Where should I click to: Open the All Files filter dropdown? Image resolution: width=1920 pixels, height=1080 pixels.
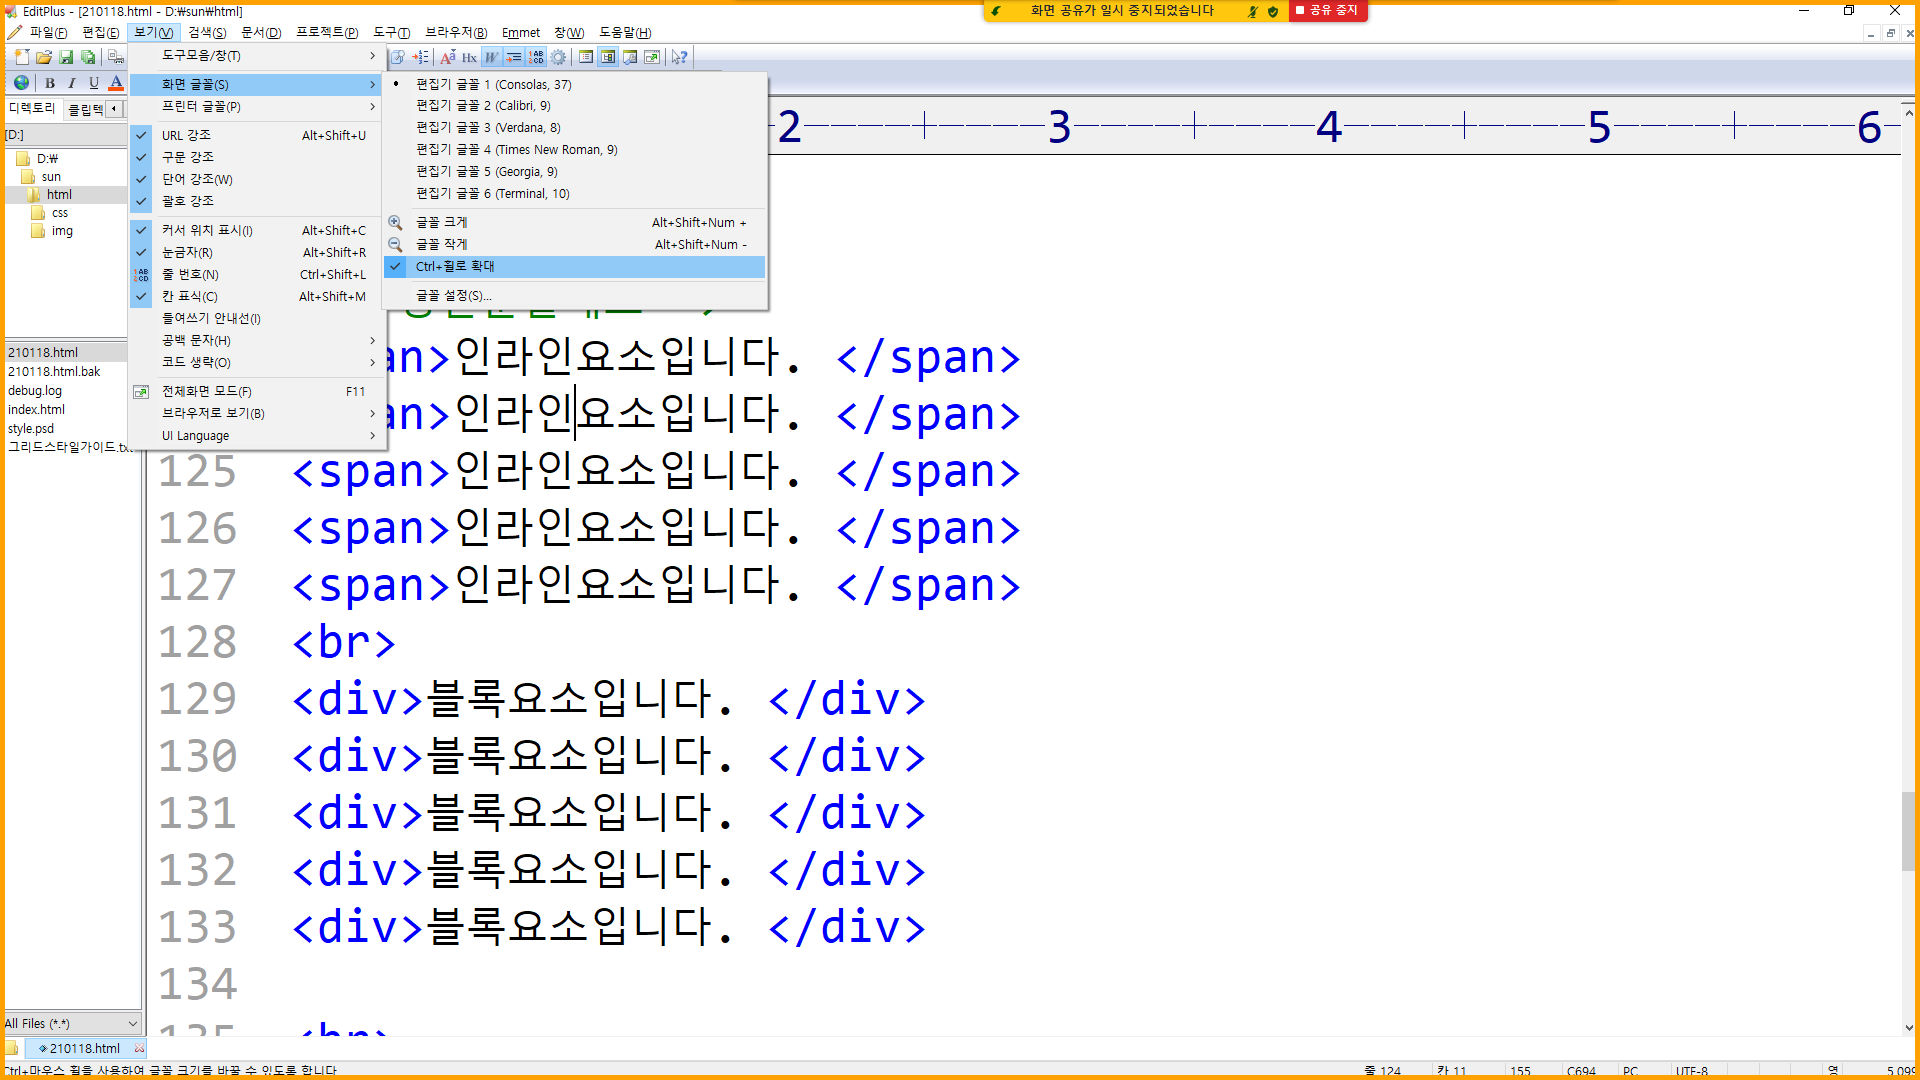tap(132, 1023)
